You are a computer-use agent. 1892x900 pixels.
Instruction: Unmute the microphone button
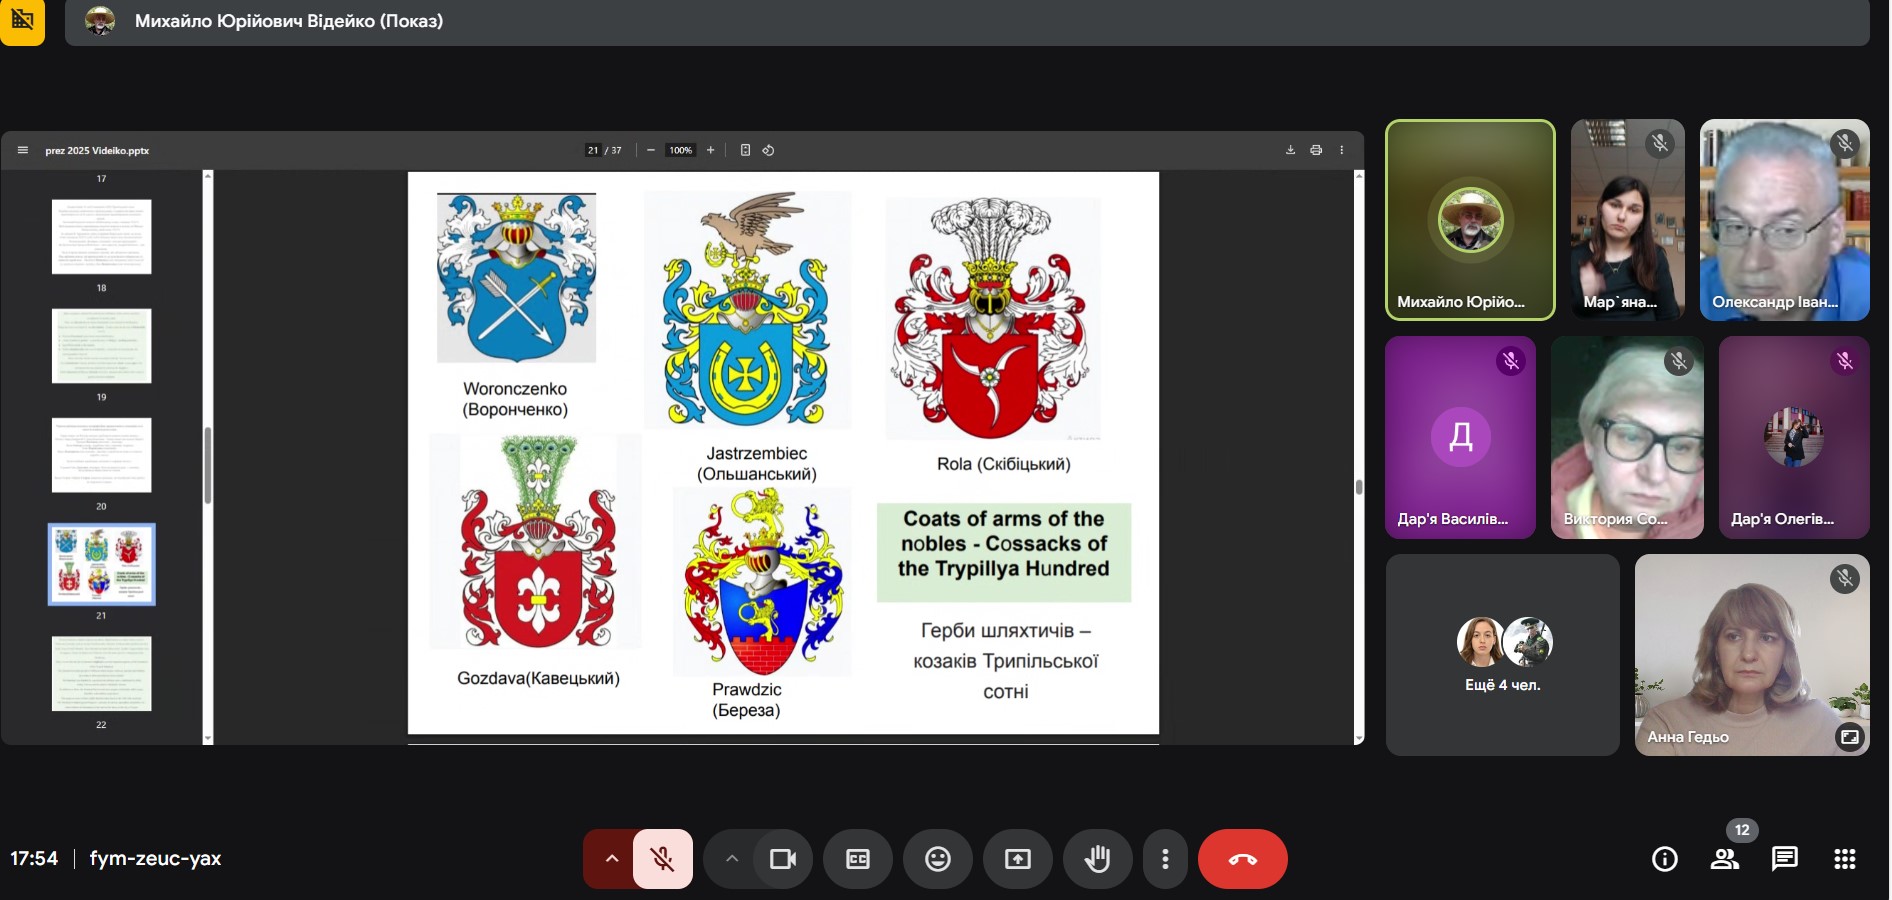[x=662, y=859]
